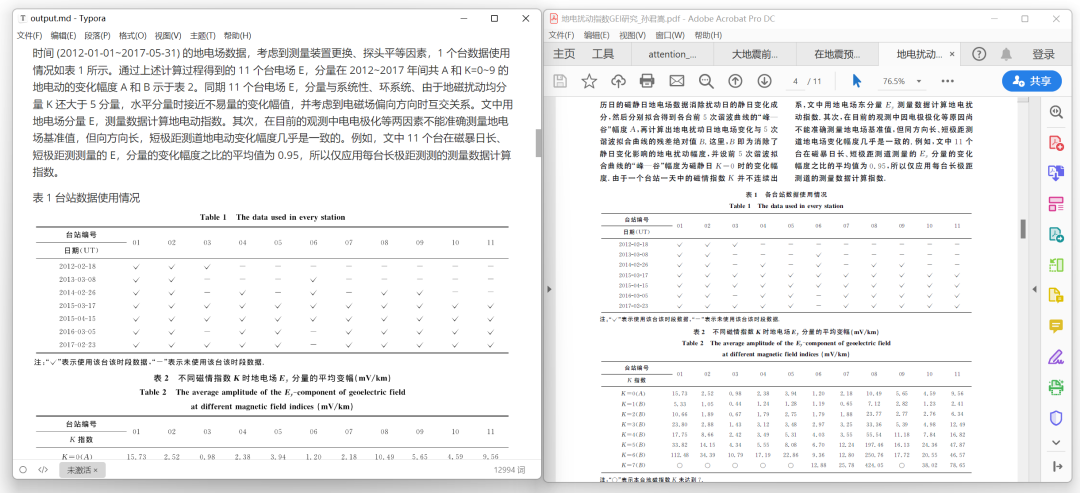
Task: Open the Acrobat 工具 tools view
Action: [603, 54]
